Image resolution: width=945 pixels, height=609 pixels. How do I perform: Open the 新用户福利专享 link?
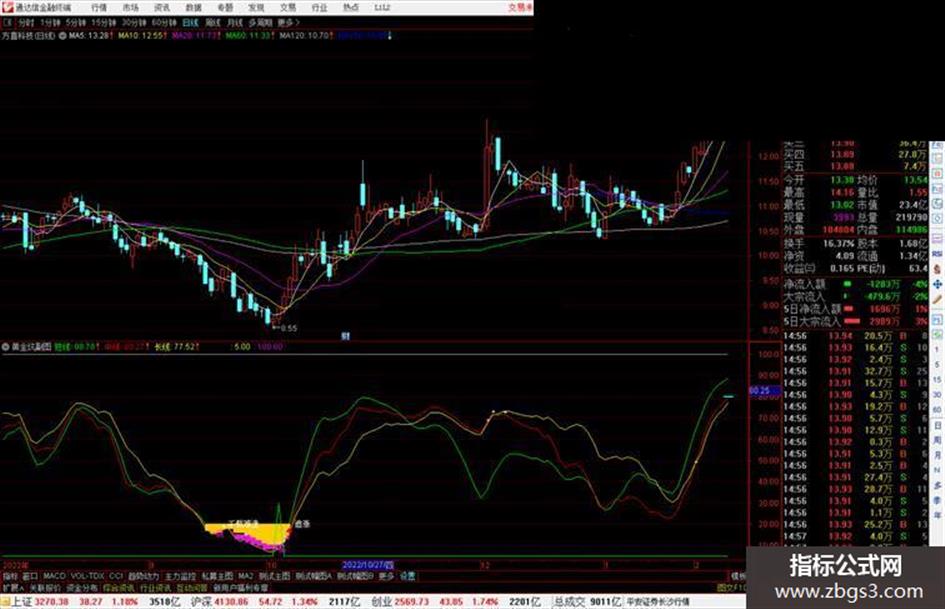click(x=240, y=587)
